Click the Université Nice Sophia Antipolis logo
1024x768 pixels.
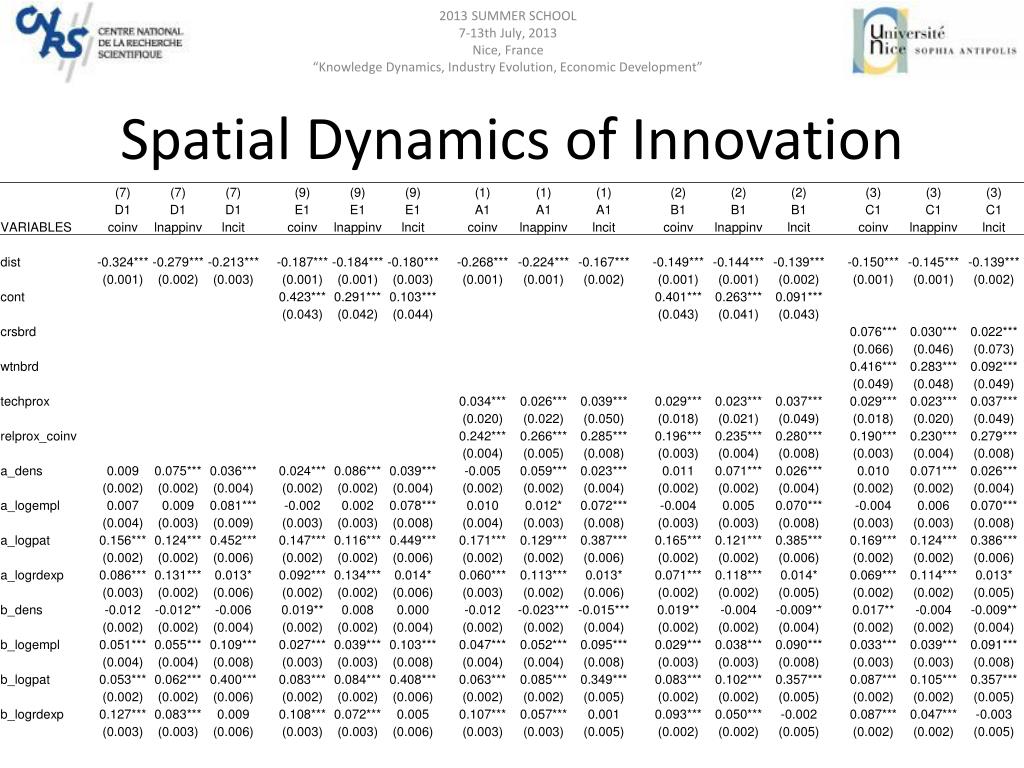[935, 41]
